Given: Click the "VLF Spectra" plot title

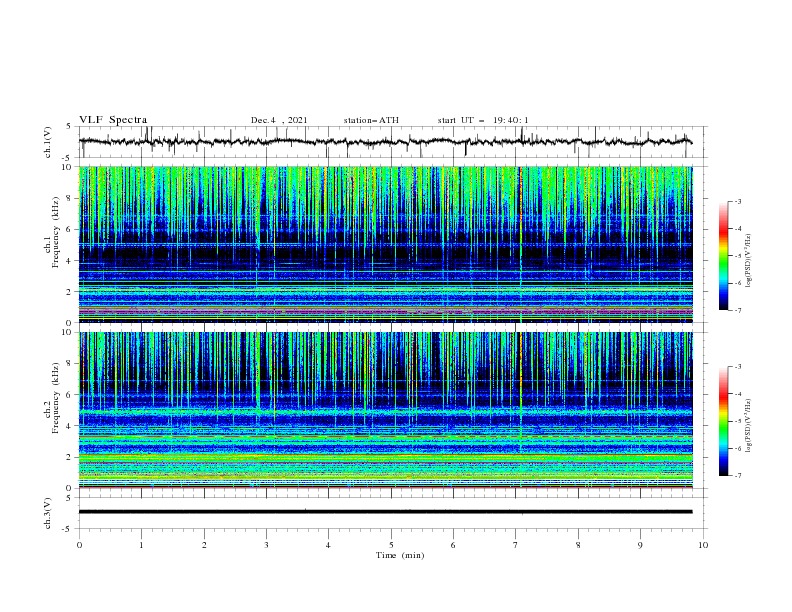Looking at the screenshot, I should [x=113, y=120].
